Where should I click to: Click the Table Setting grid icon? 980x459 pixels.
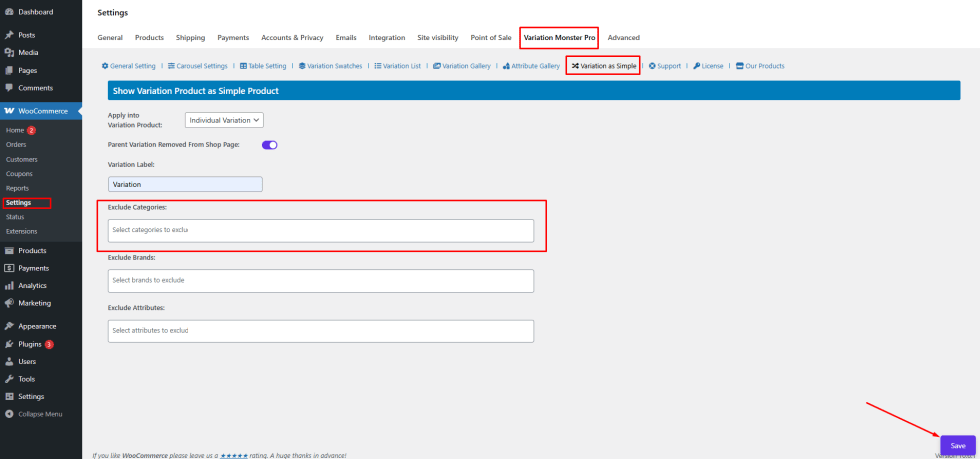[243, 66]
